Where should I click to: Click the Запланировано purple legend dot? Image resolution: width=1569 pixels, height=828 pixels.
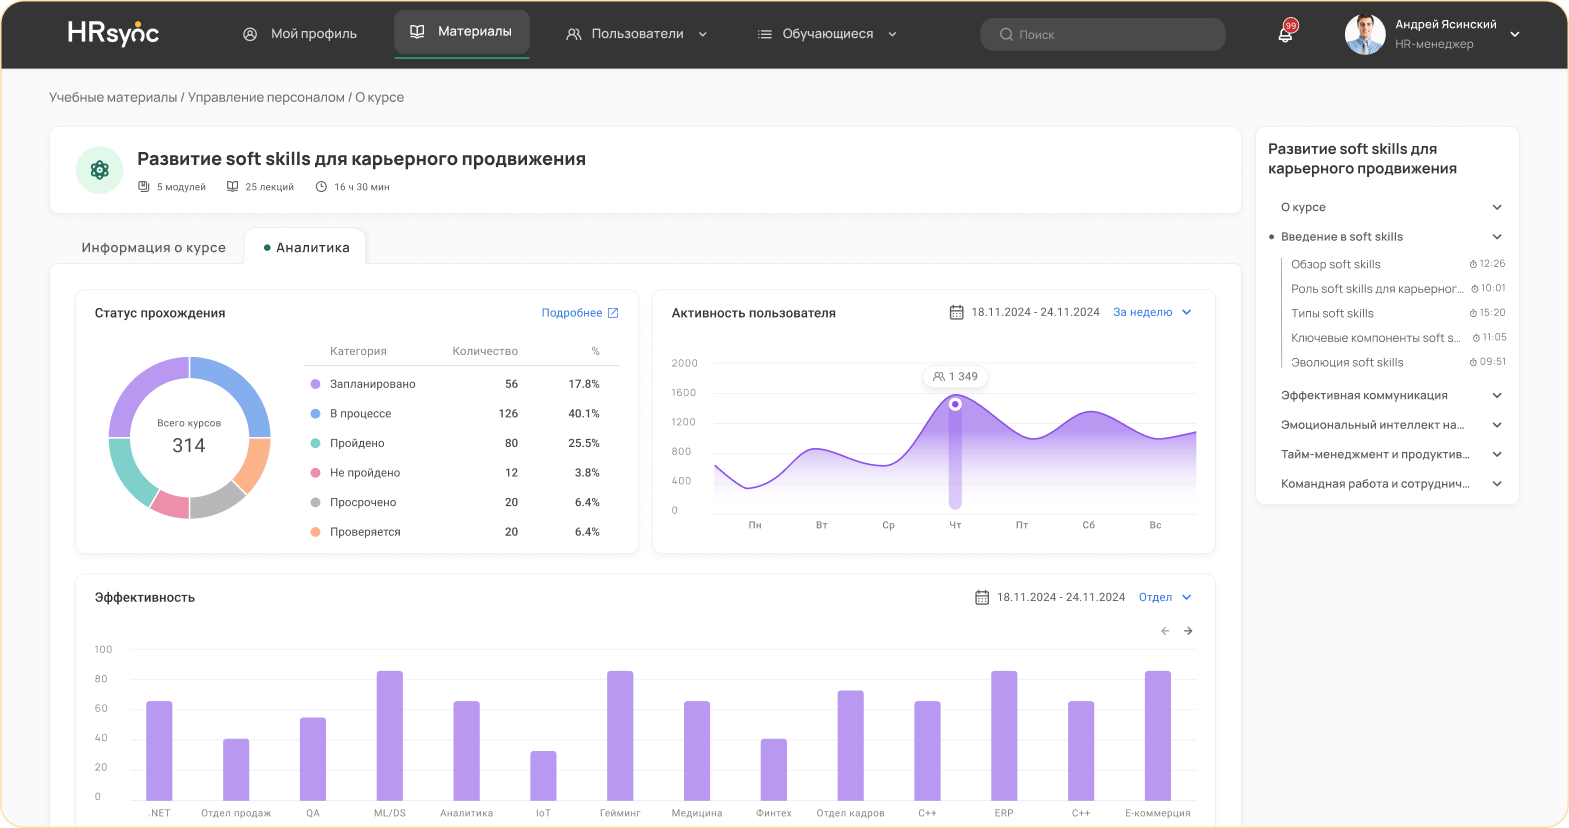click(x=315, y=384)
